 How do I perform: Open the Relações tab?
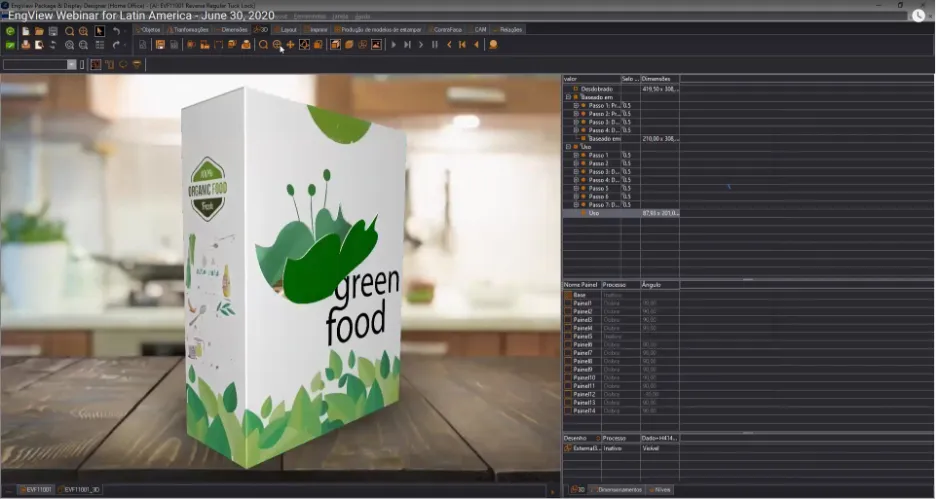coord(509,29)
